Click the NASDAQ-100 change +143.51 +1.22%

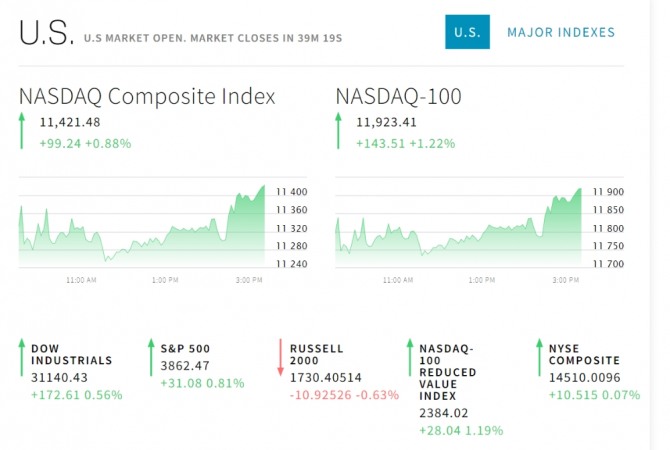(405, 143)
